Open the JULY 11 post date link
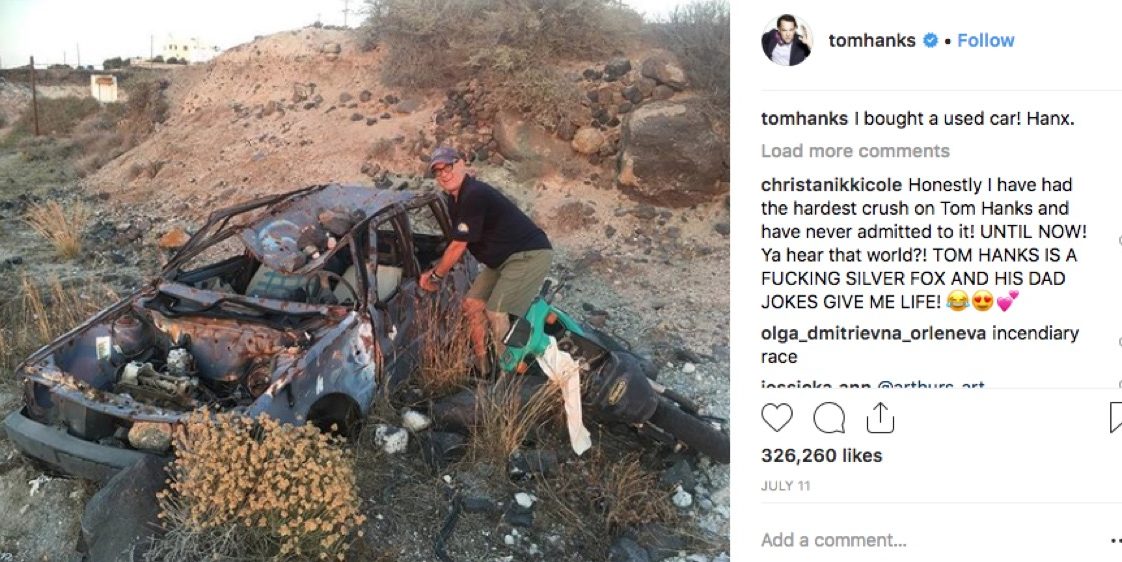Viewport: 1122px width, 562px height. 786,486
